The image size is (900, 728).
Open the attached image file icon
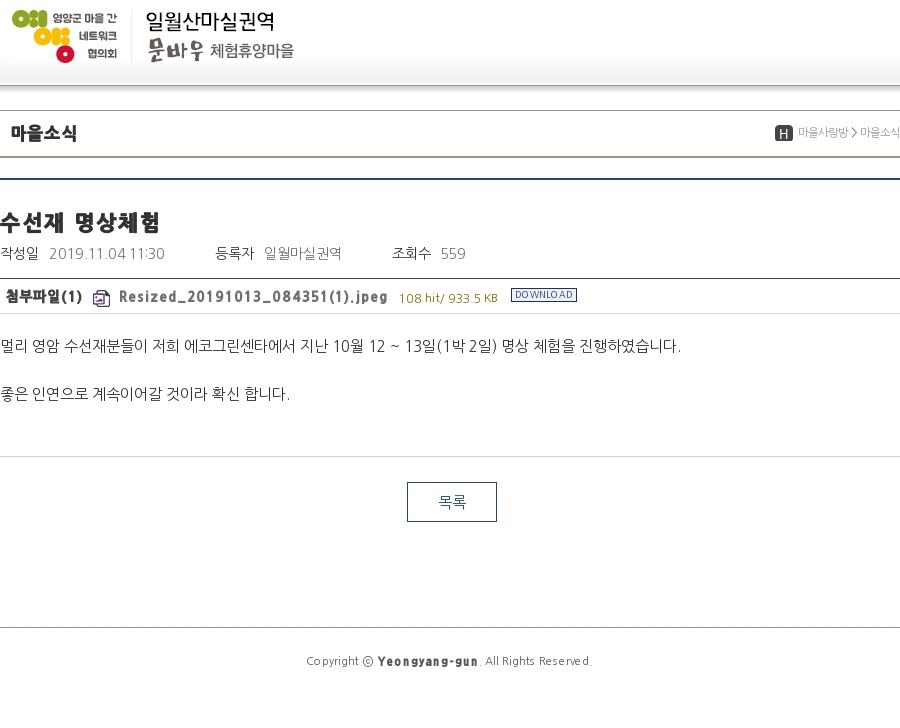tap(102, 298)
